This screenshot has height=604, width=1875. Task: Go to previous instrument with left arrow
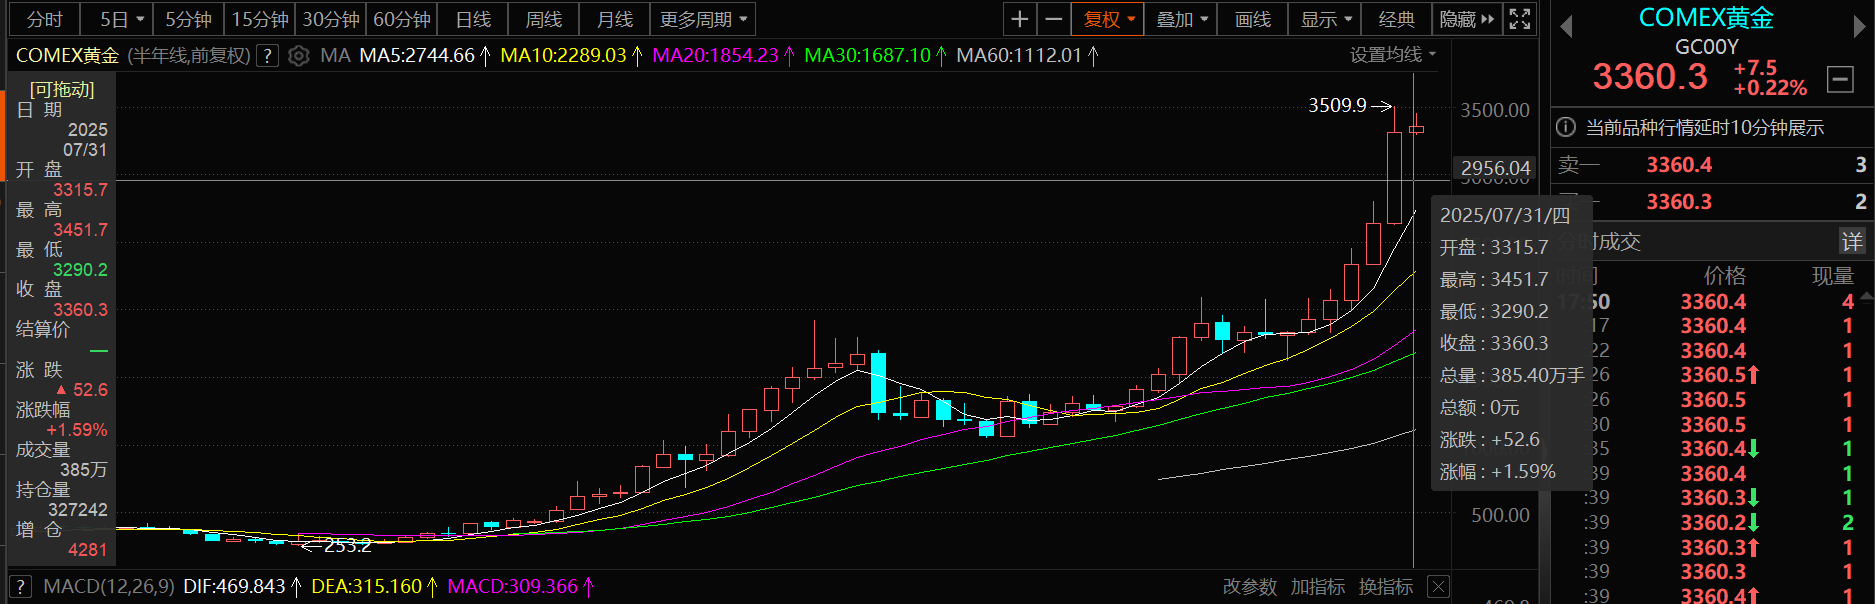click(1566, 26)
